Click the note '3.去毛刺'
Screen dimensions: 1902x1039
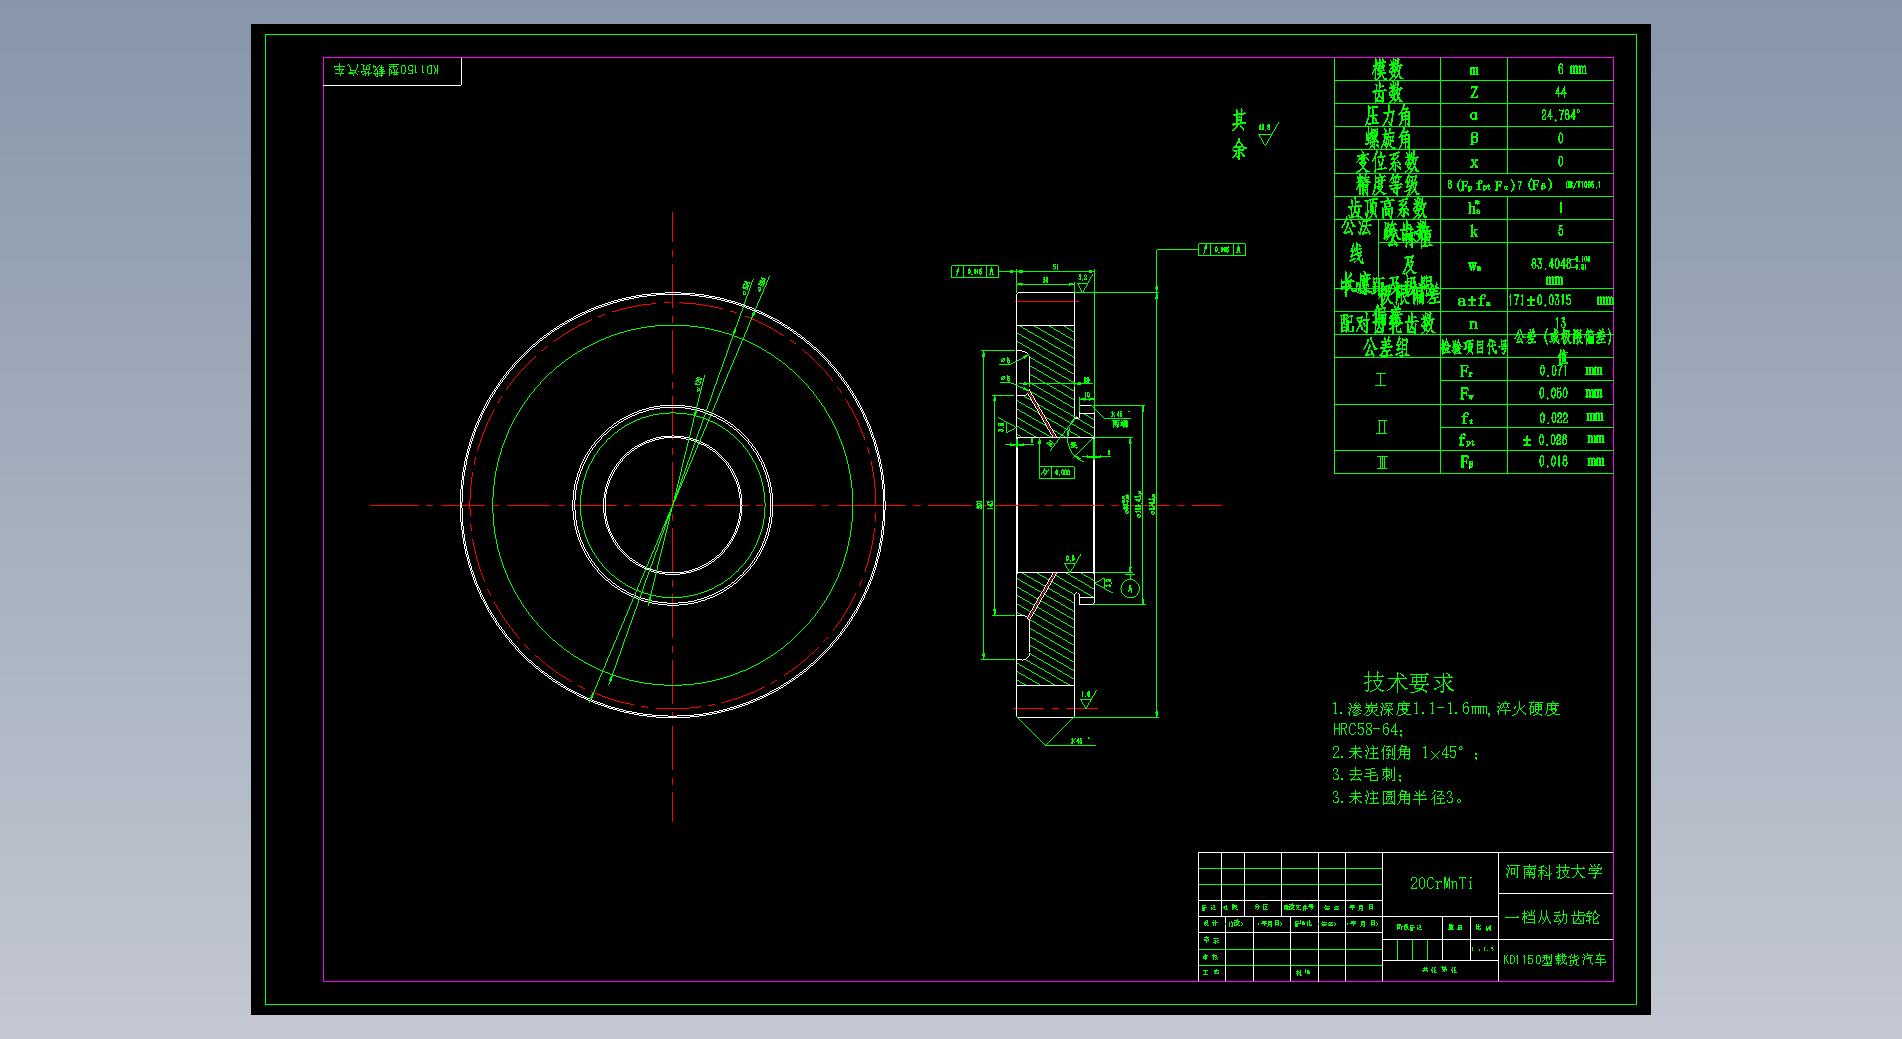pos(1368,775)
